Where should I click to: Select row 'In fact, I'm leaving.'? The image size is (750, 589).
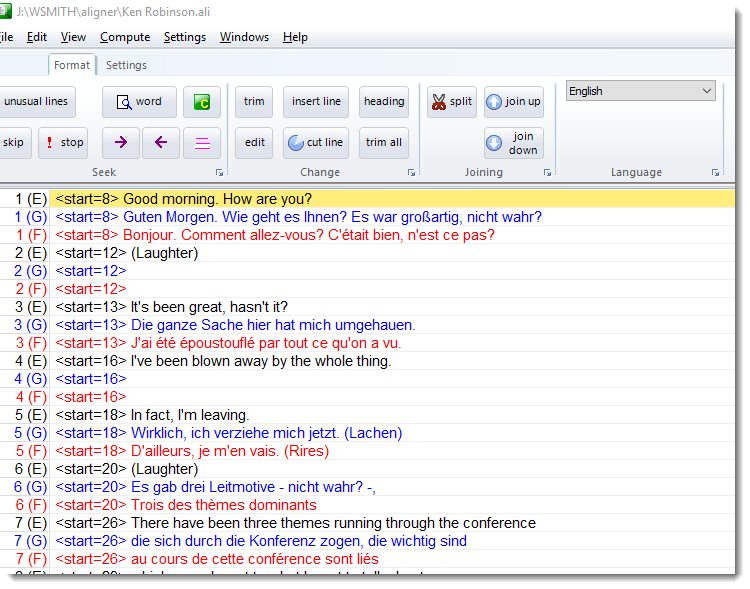[x=367, y=415]
